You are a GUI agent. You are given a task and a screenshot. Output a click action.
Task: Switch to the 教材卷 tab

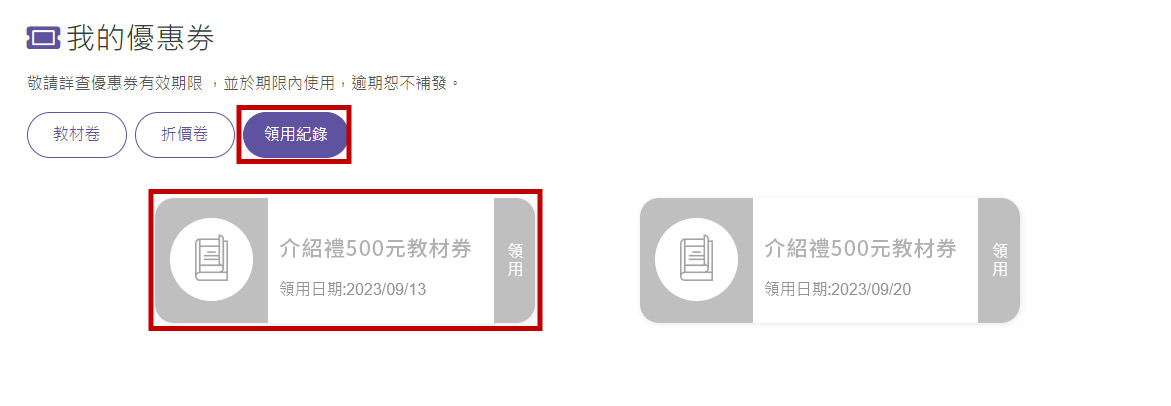pyautogui.click(x=77, y=135)
